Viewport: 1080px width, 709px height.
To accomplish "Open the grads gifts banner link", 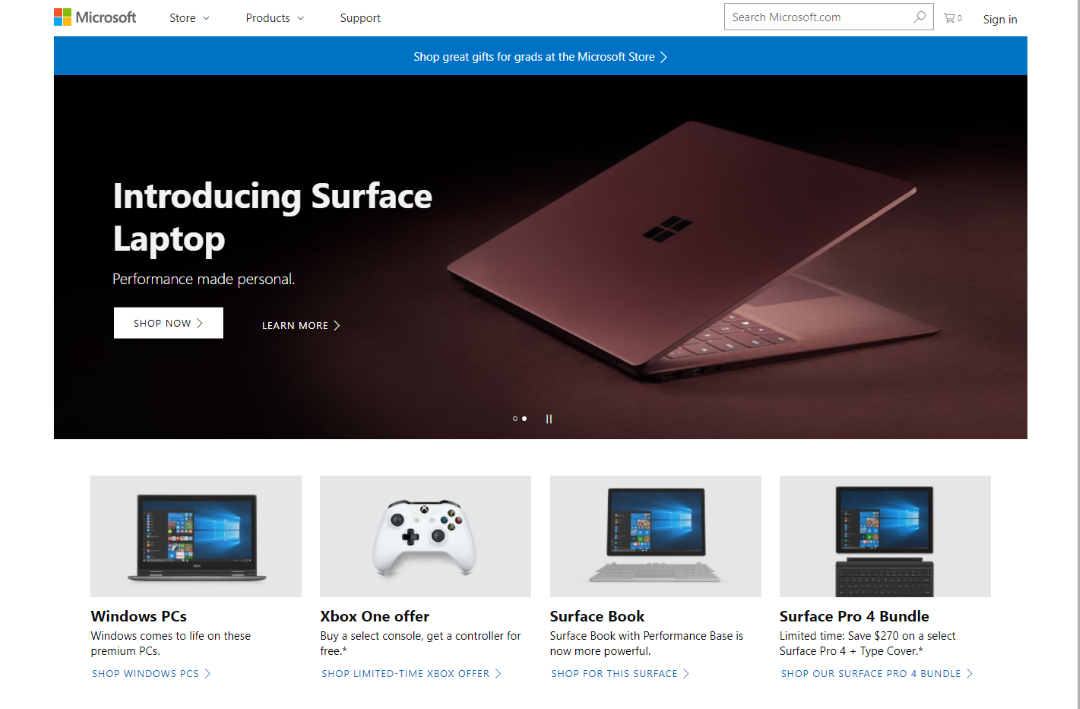I will (540, 56).
